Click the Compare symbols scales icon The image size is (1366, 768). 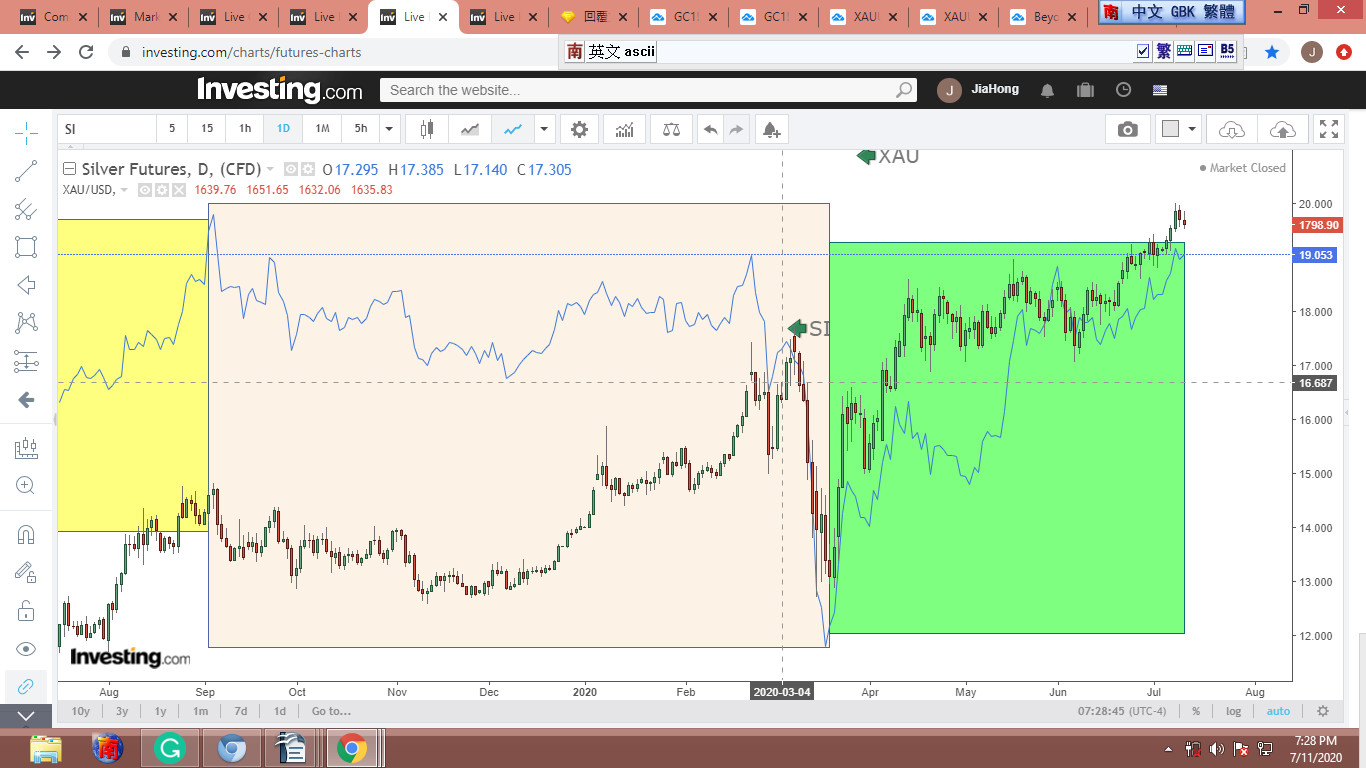coord(669,129)
